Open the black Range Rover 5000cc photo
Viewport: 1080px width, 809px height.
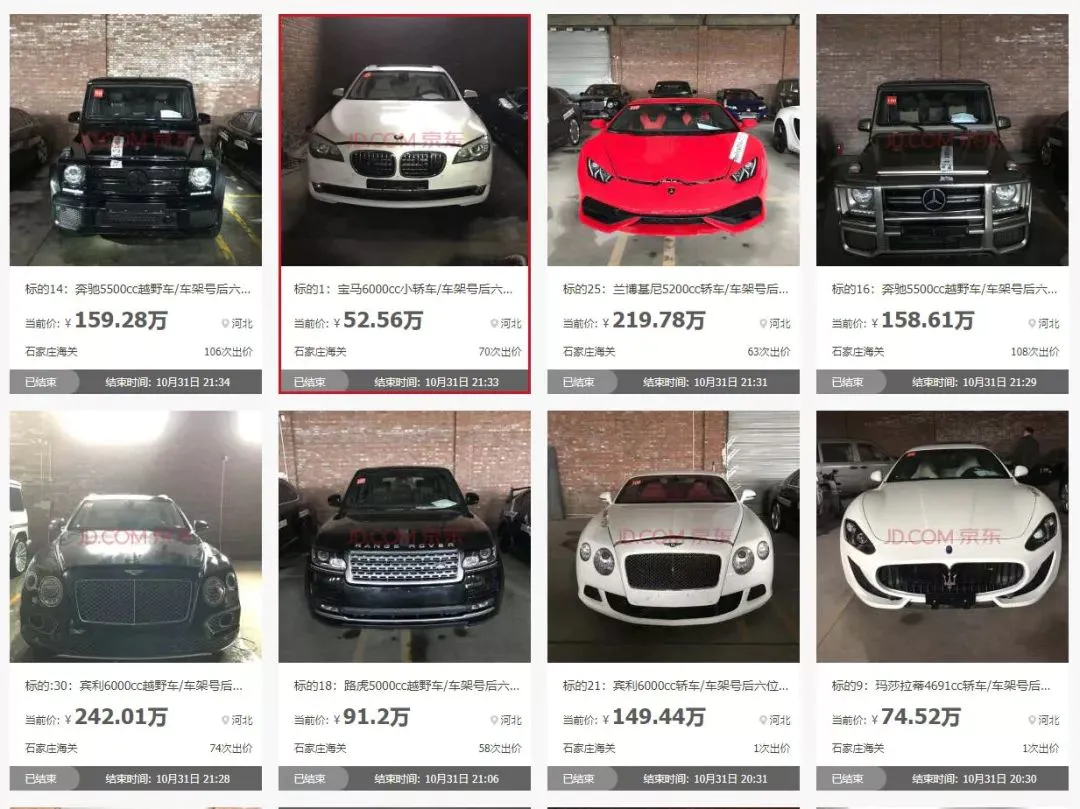pos(404,536)
